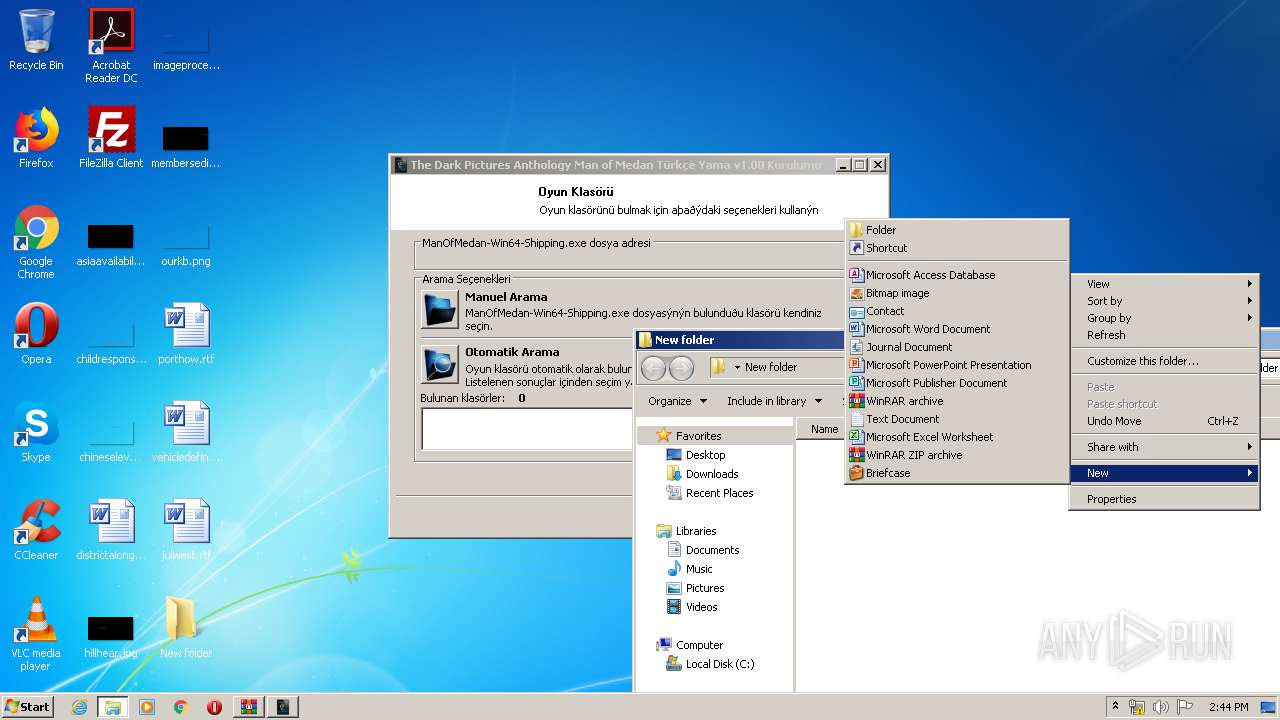The image size is (1280, 720).
Task: Choose Shortcut from the New submenu
Action: 957,248
